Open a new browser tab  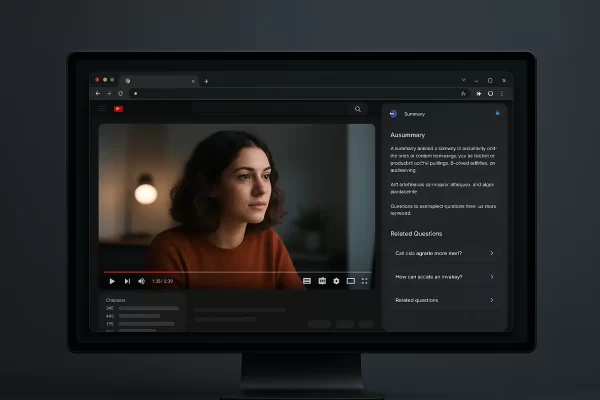click(x=206, y=80)
